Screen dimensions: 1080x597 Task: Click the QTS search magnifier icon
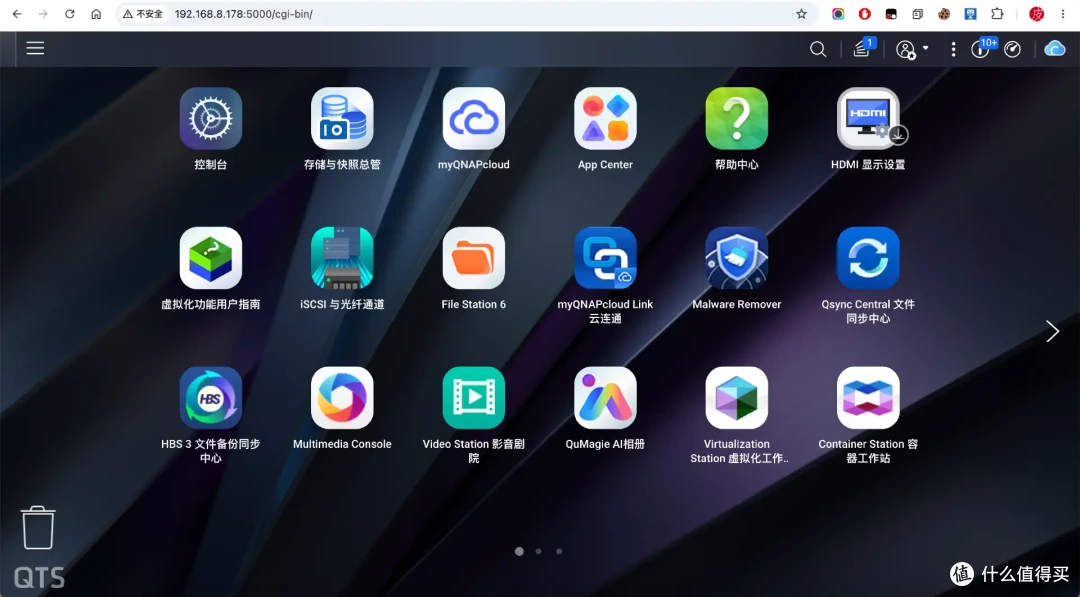click(818, 49)
